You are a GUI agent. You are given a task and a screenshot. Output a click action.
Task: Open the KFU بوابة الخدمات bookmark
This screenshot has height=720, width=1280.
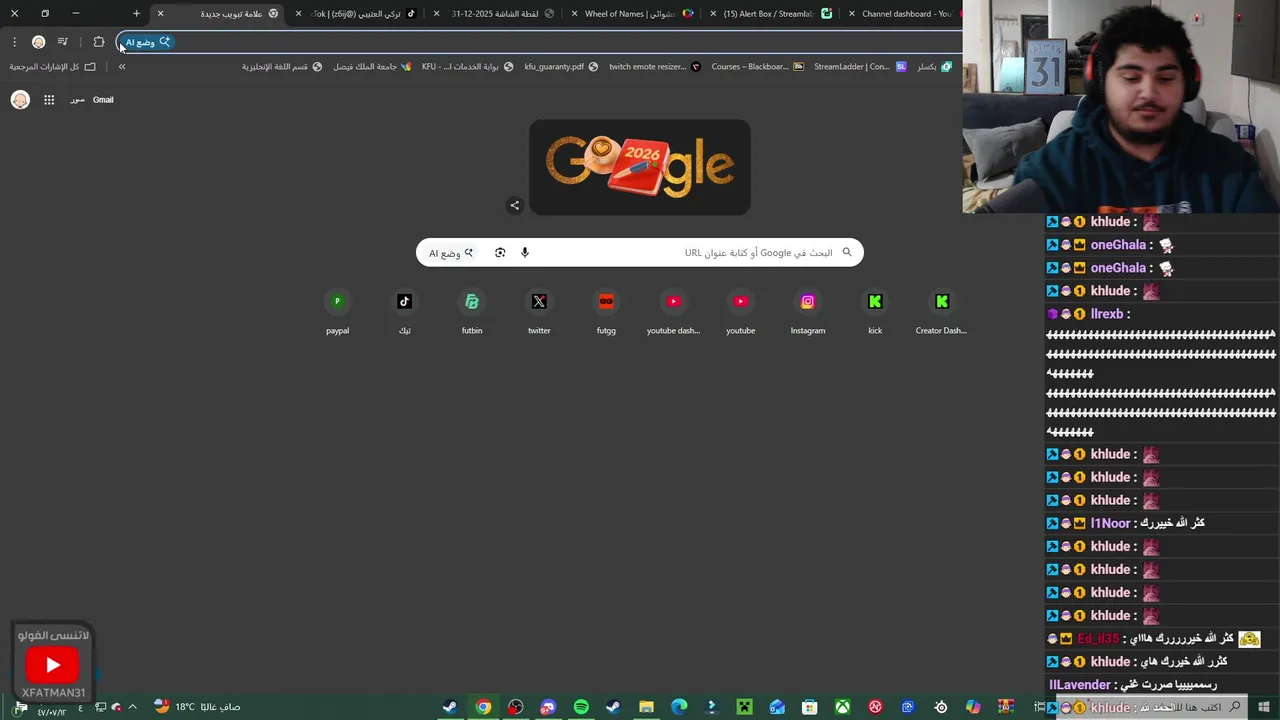tap(467, 67)
